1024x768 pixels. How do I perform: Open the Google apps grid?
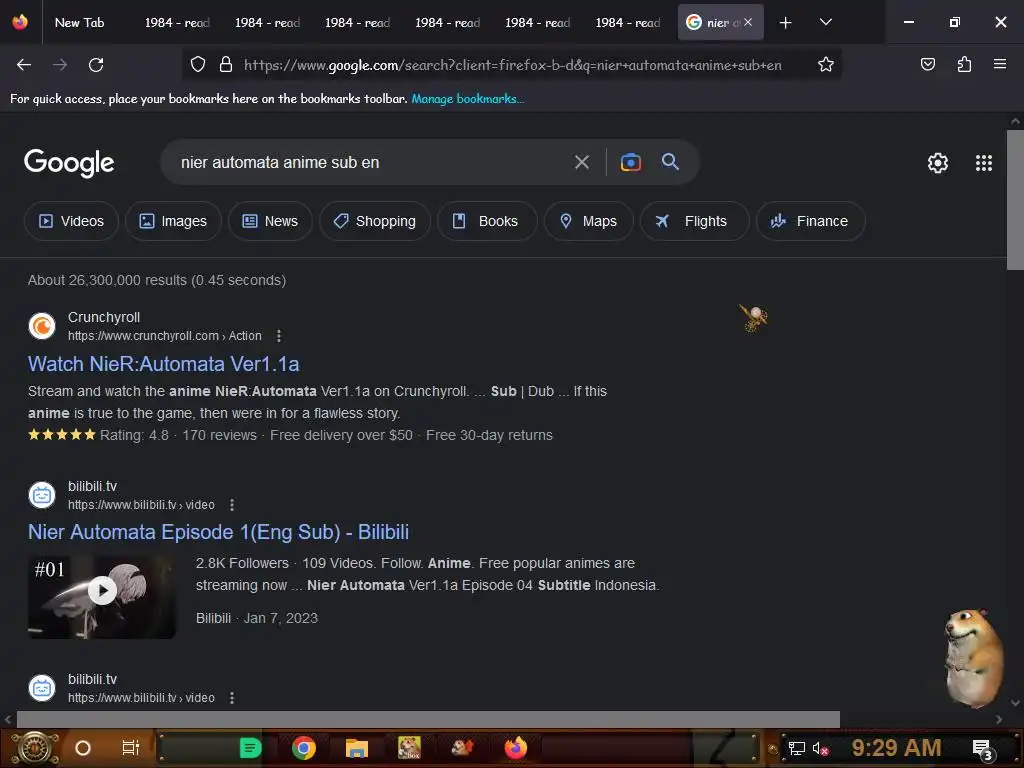click(x=984, y=163)
